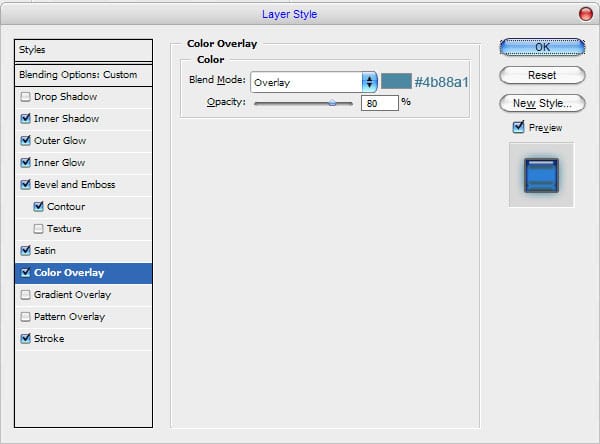Adjust the Opacity slider handle
The width and height of the screenshot is (600, 444).
pyautogui.click(x=332, y=102)
